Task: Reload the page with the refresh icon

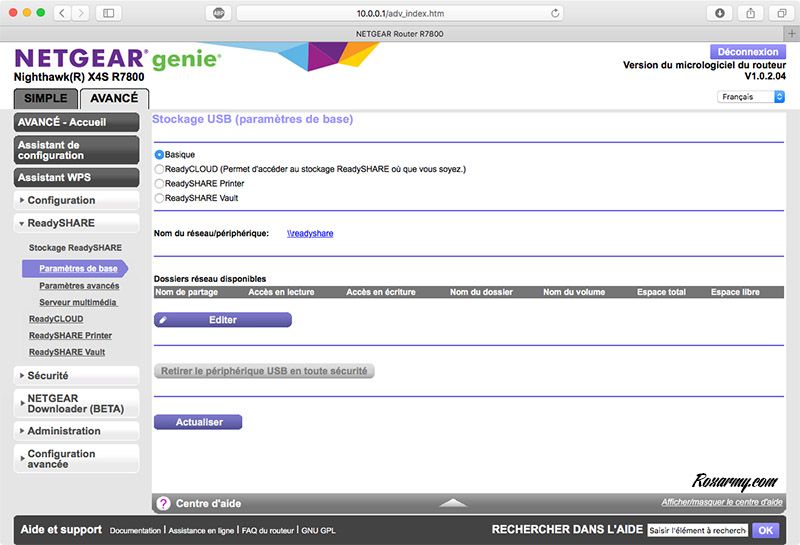Action: pos(556,13)
